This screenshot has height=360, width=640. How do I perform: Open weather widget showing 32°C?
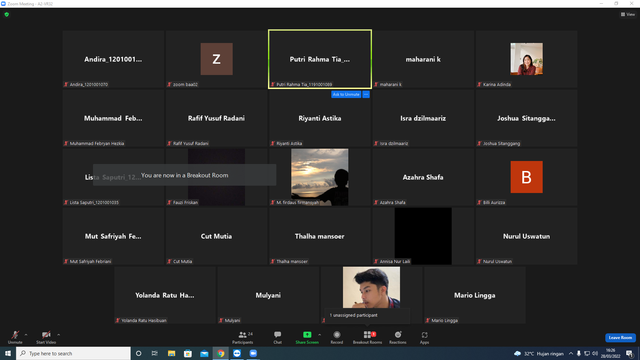point(539,353)
